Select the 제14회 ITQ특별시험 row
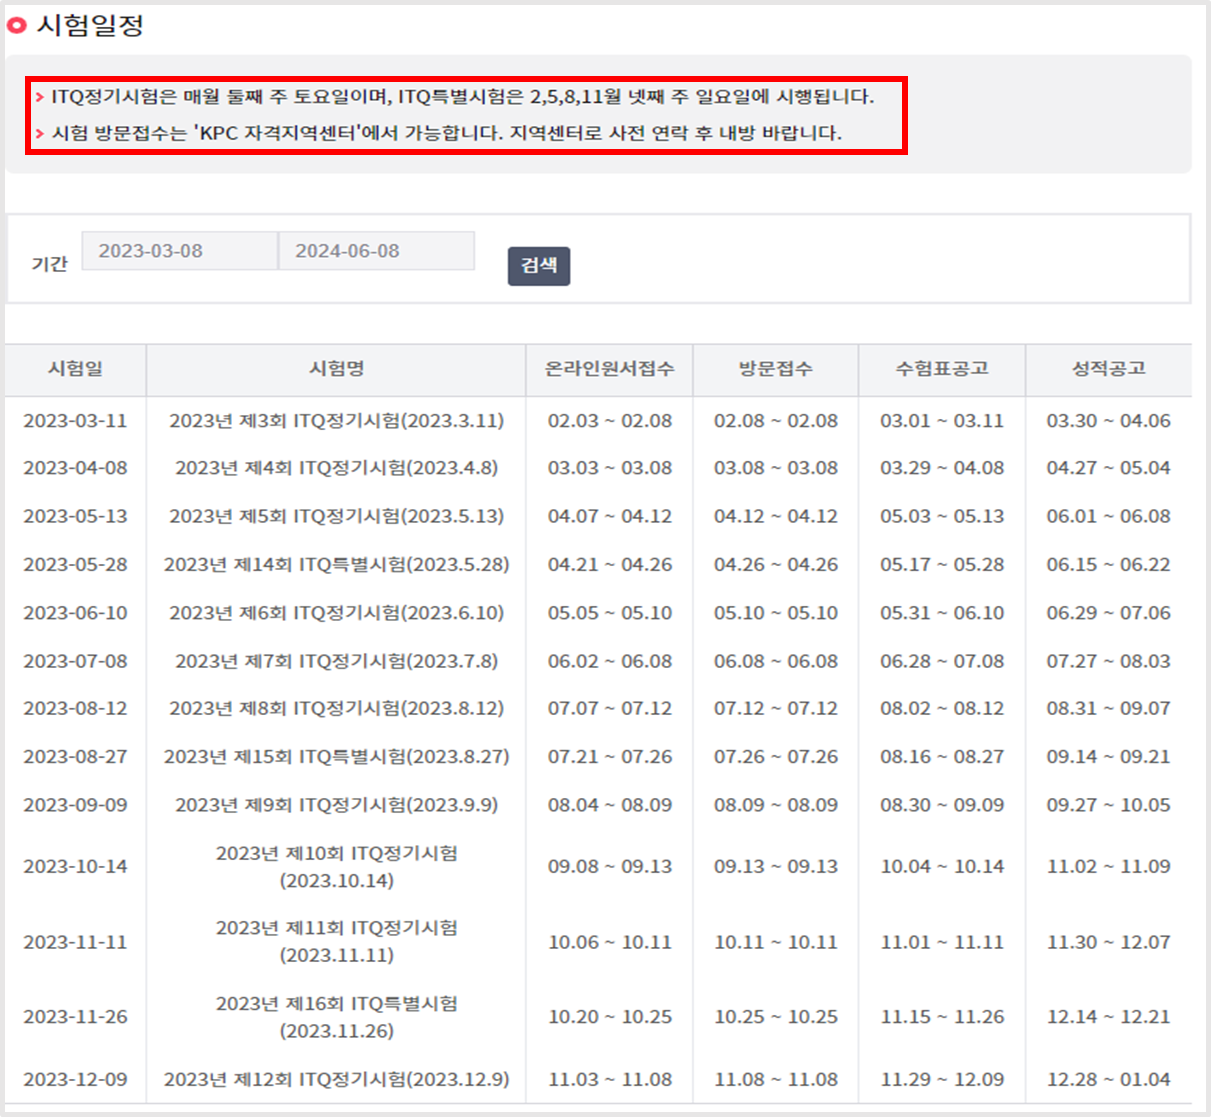Screen dimensions: 1211x1117 [336, 564]
